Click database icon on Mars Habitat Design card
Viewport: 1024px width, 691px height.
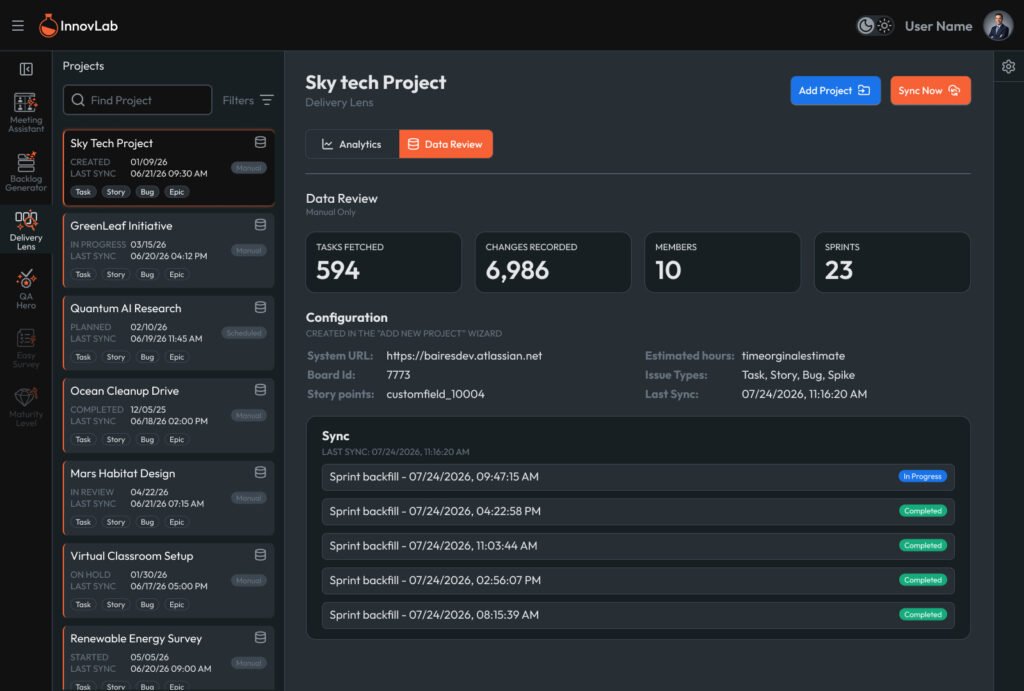click(260, 472)
